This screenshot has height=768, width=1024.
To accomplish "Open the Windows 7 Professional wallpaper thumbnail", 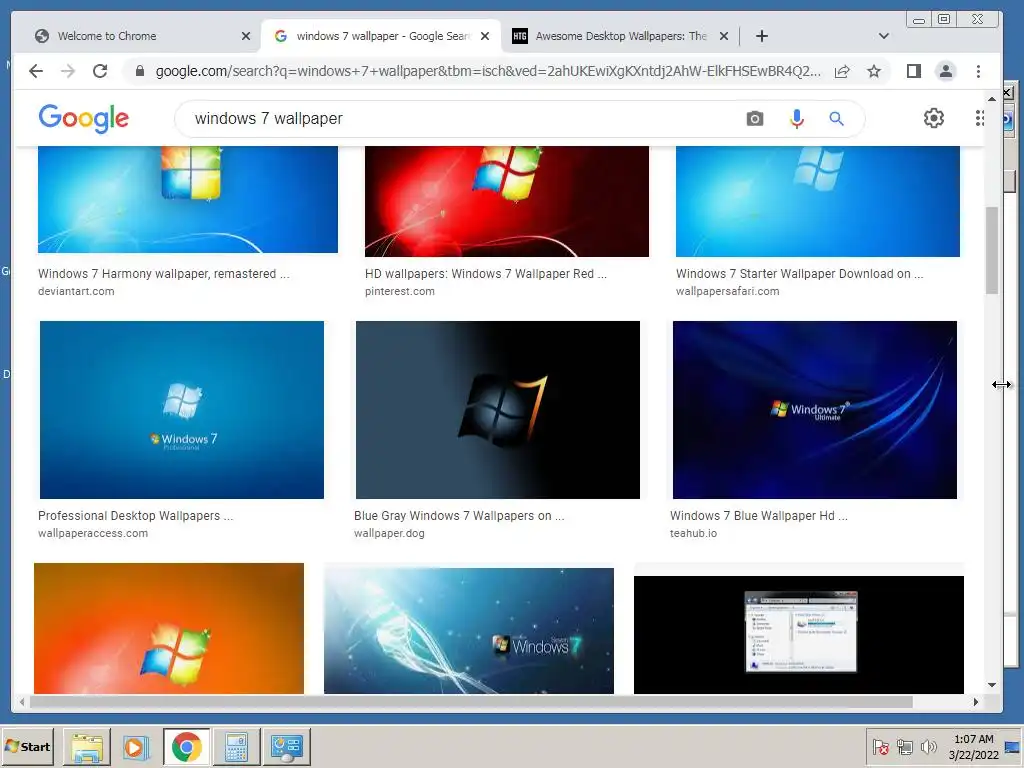I will pos(182,409).
